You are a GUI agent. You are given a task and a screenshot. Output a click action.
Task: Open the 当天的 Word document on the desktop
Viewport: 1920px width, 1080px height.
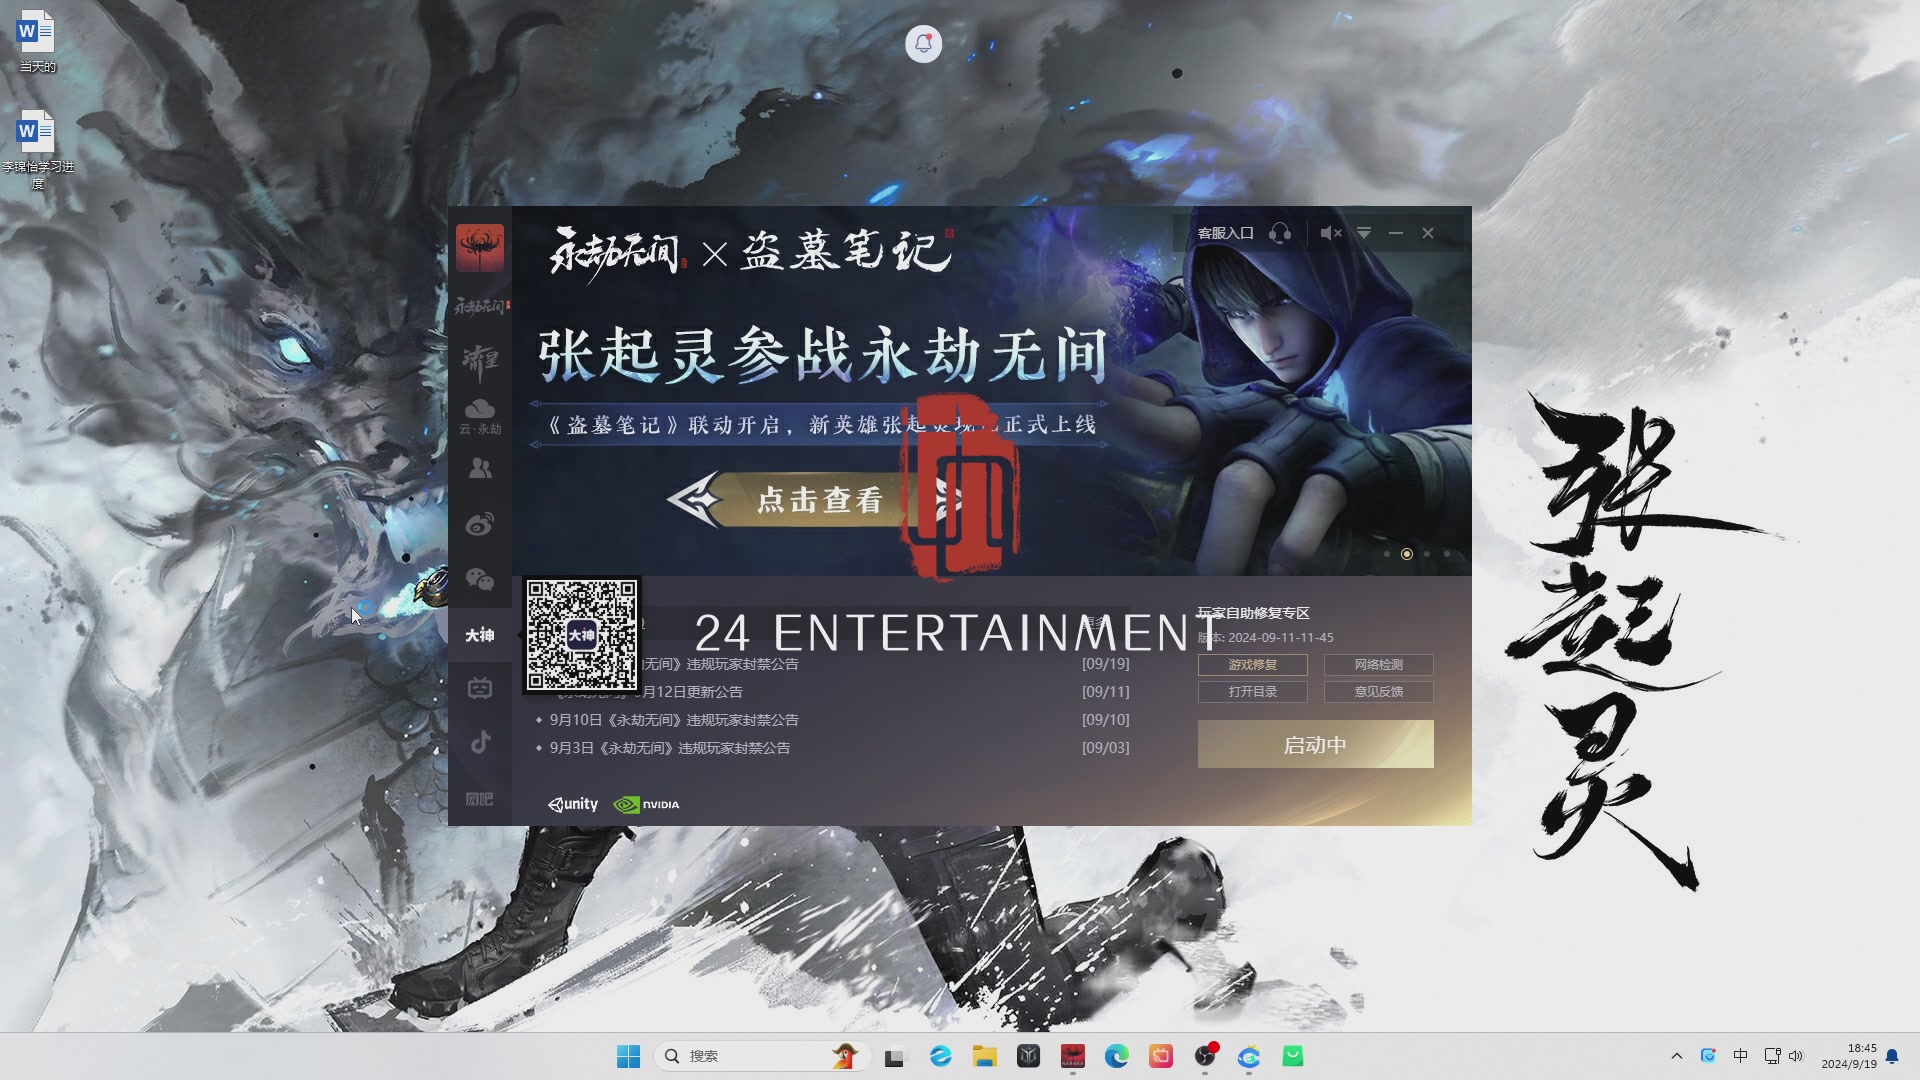(37, 42)
